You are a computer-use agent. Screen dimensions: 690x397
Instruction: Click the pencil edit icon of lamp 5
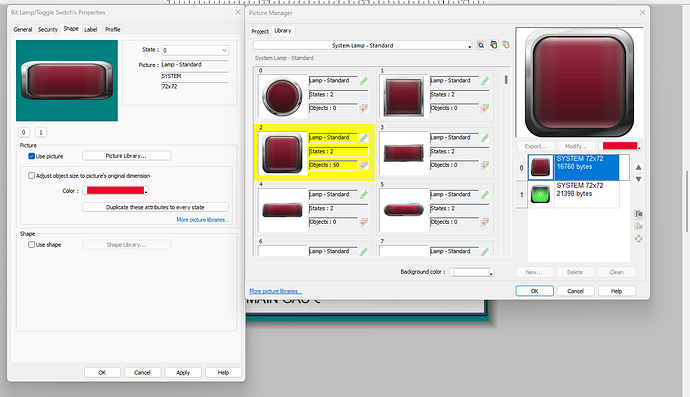pos(484,195)
